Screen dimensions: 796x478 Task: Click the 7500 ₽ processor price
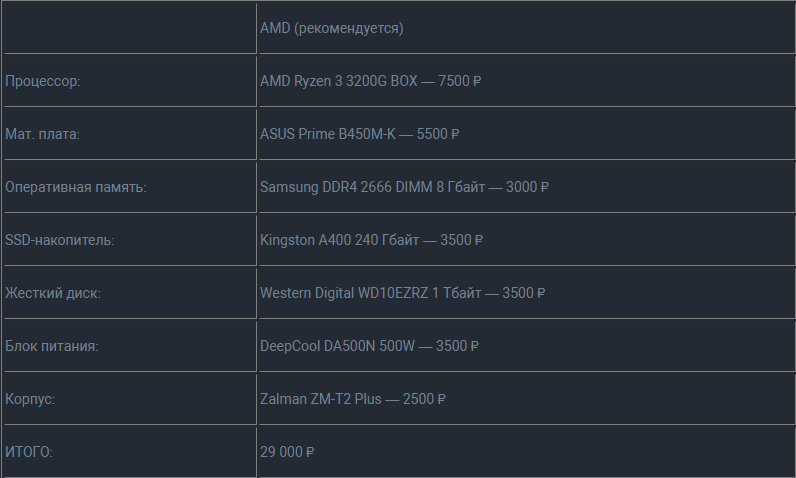click(x=459, y=81)
